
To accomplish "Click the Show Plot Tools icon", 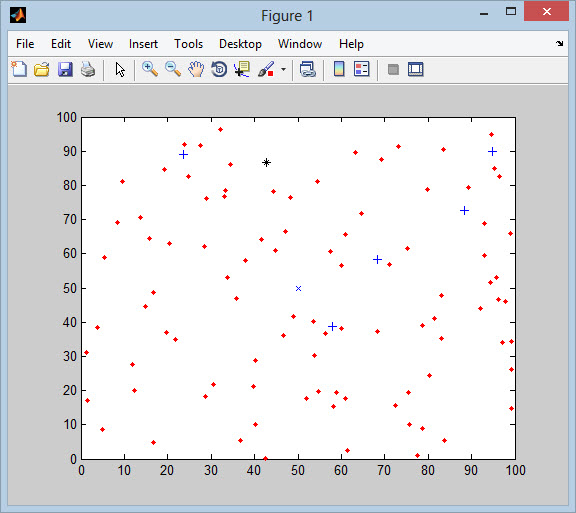I will (x=415, y=69).
